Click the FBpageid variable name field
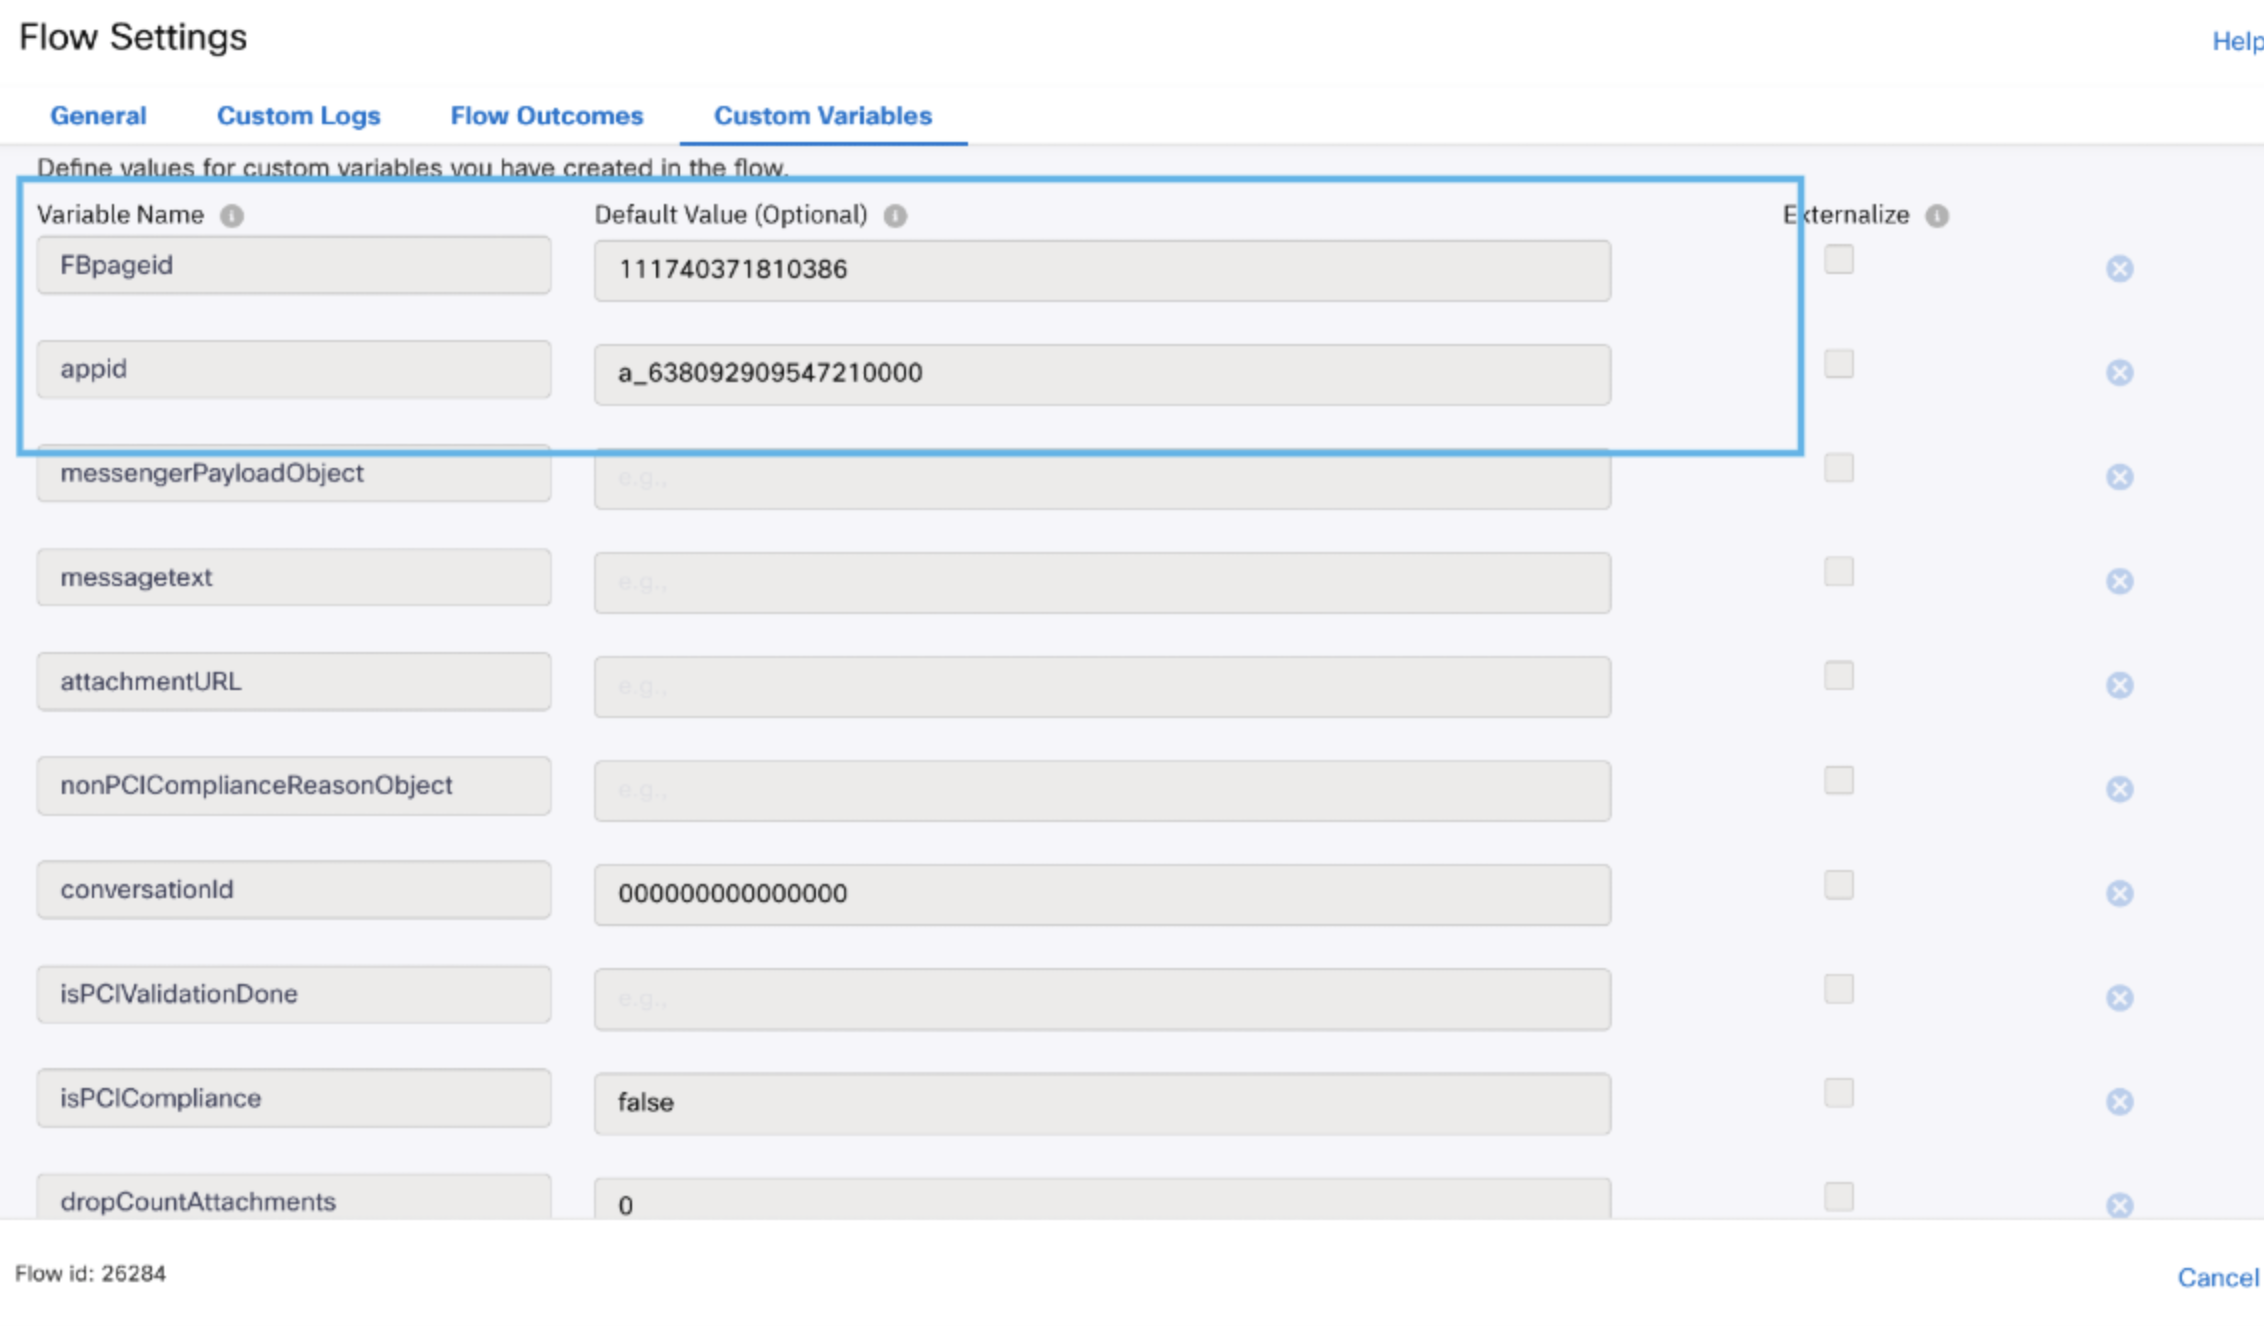The image size is (2264, 1326). [294, 265]
